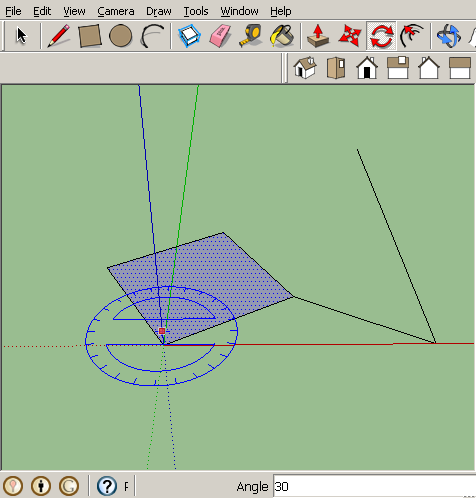The height and width of the screenshot is (498, 476).
Task: Select the Offset tool
Action: (x=412, y=36)
